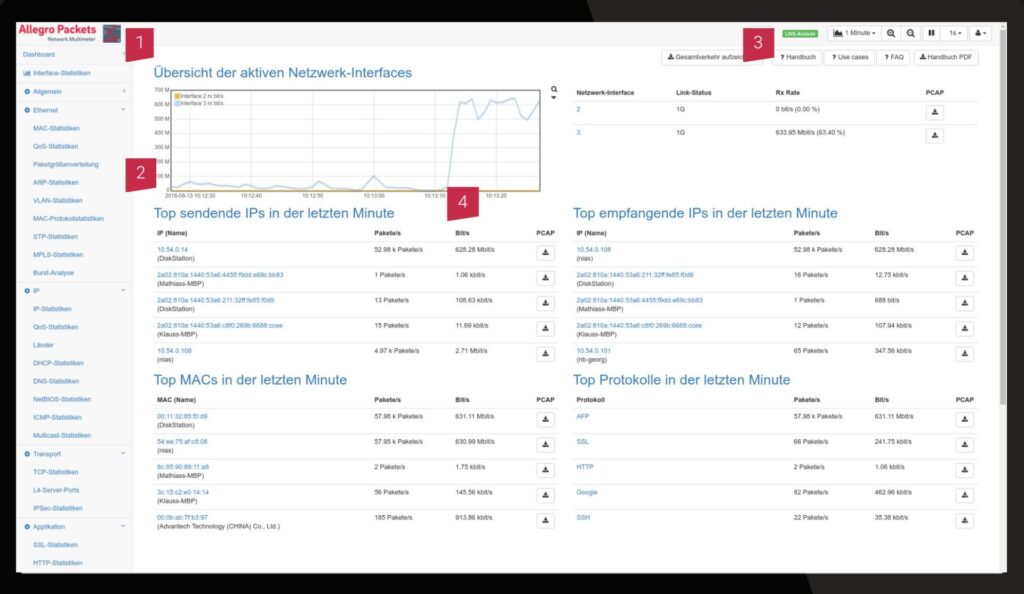Screen dimensions: 1024x594
Task: Download PCAP for top sending IP 10.54.0.14
Action: (545, 253)
